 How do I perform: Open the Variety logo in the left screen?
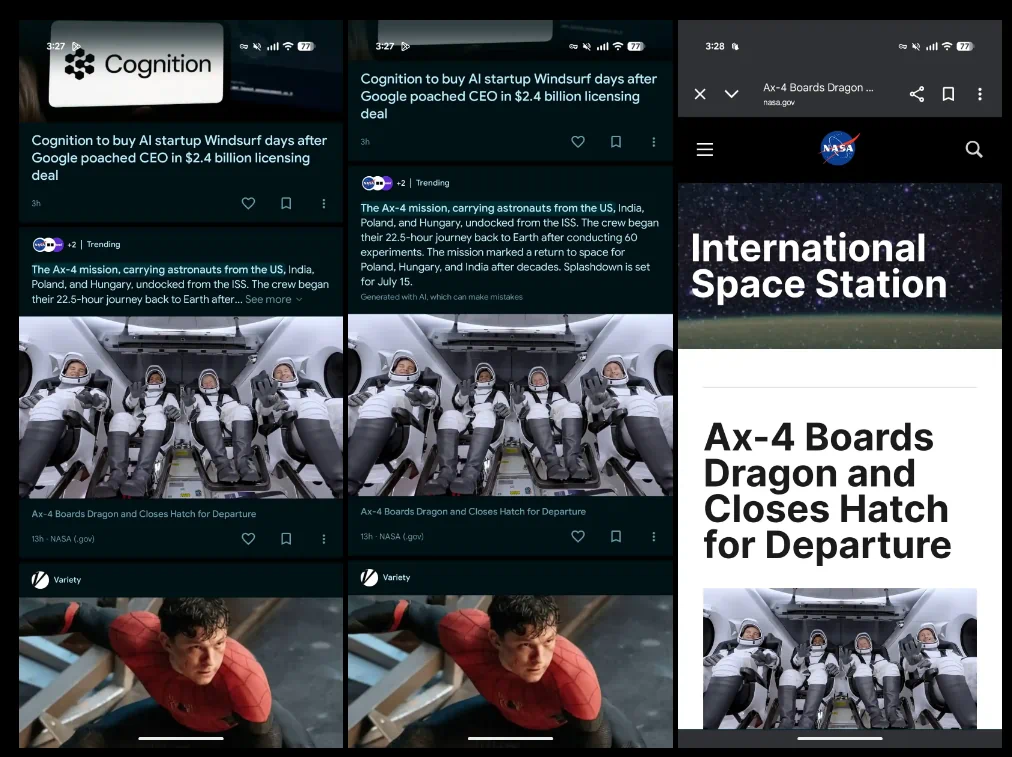pos(40,580)
